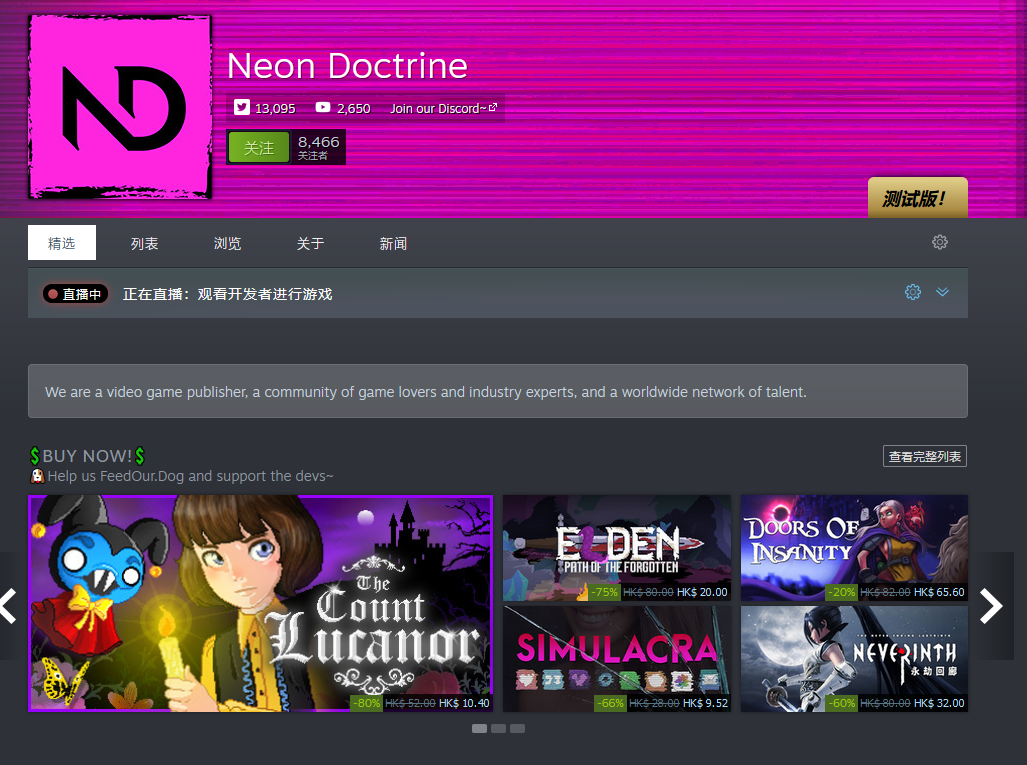Go to next carousel page with right arrow
The width and height of the screenshot is (1027, 765).
click(991, 606)
